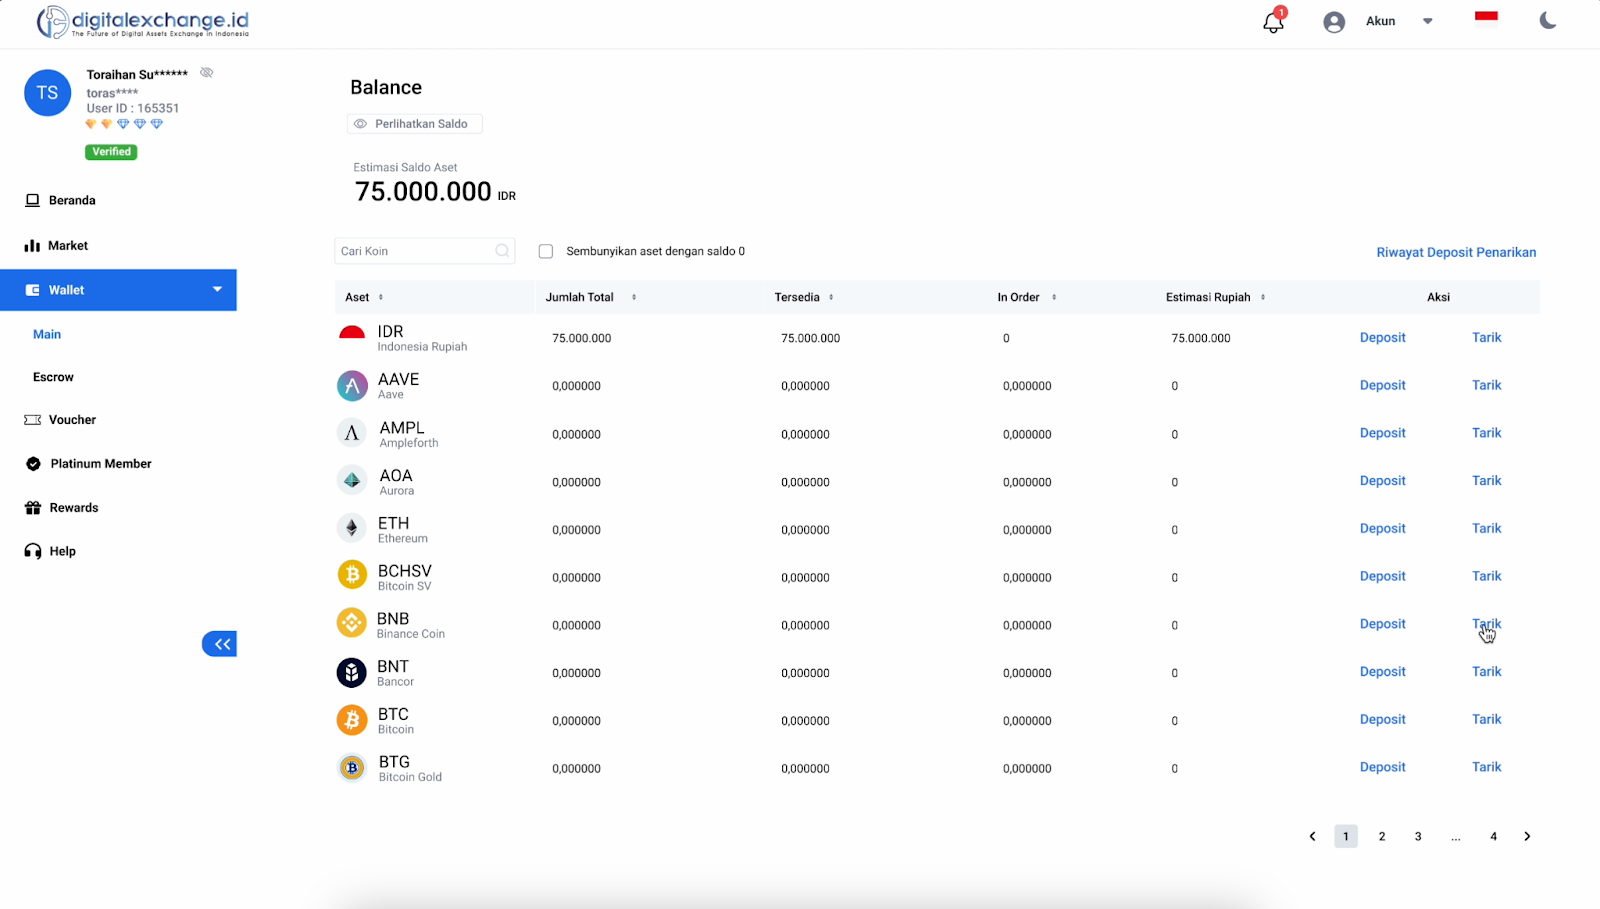Click Tarik for IDR
The image size is (1600, 909).
tap(1487, 338)
